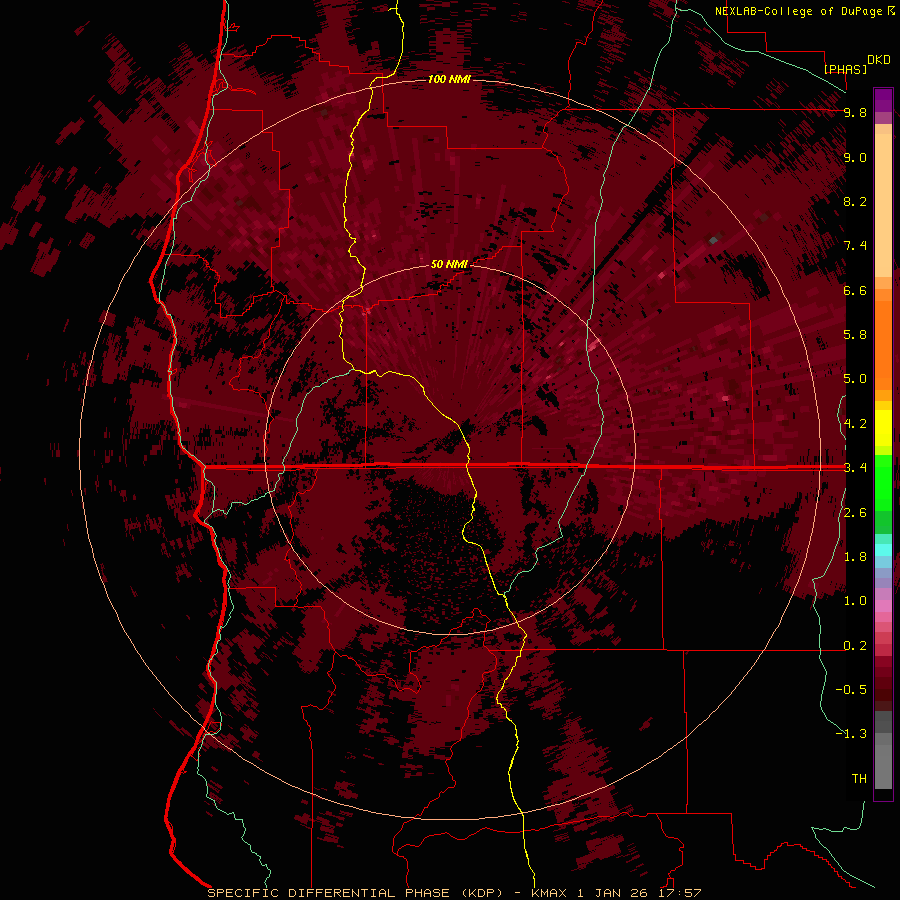
Task: Click the 5.0 value on the scale
Action: click(x=855, y=379)
